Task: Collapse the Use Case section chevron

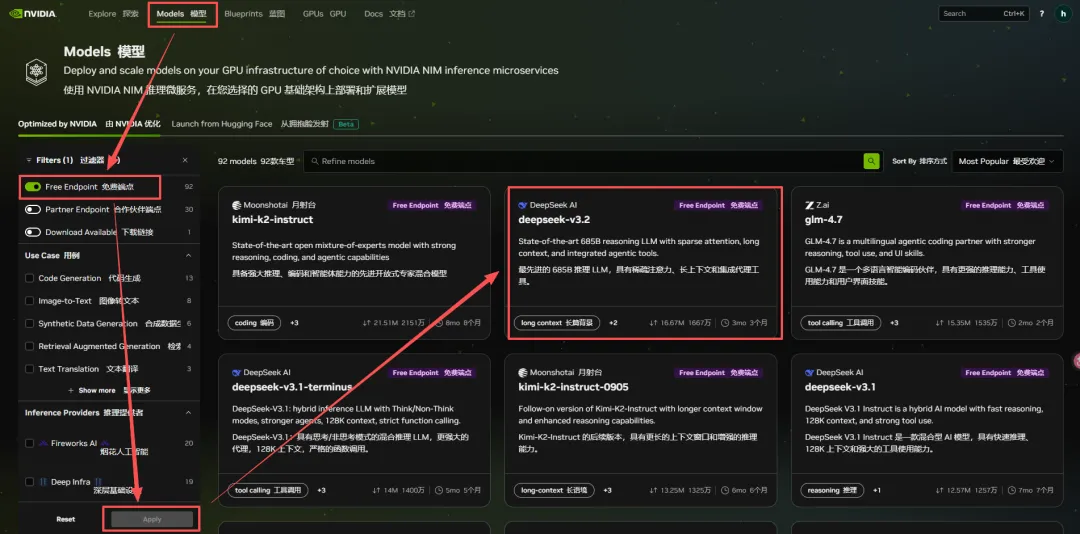Action: (x=189, y=256)
